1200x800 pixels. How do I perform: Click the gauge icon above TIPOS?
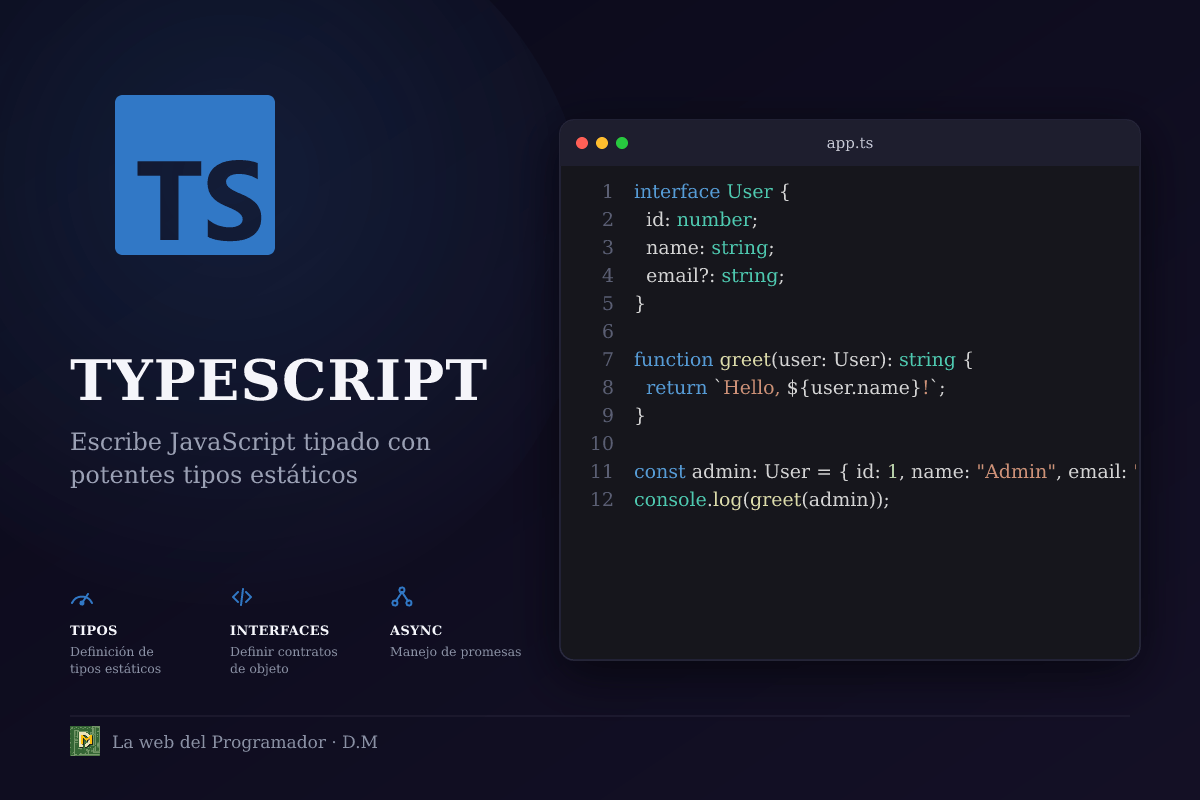point(82,598)
